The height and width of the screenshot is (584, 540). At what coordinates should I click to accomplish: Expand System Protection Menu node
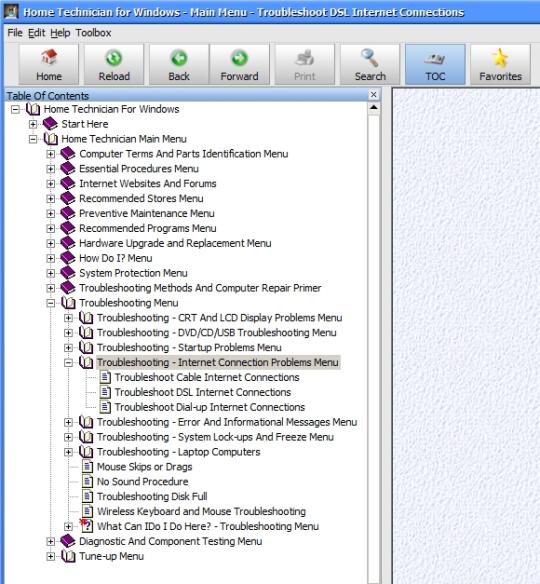[51, 273]
